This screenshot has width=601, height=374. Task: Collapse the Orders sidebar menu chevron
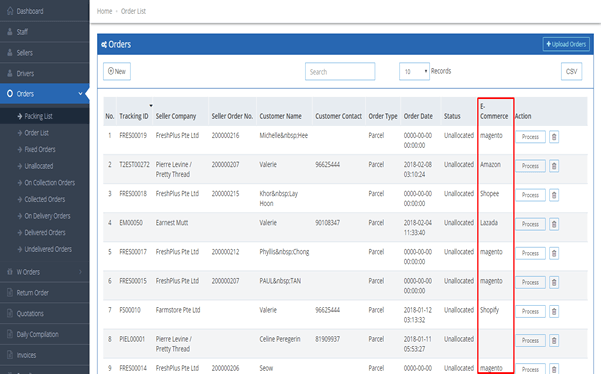pos(80,94)
